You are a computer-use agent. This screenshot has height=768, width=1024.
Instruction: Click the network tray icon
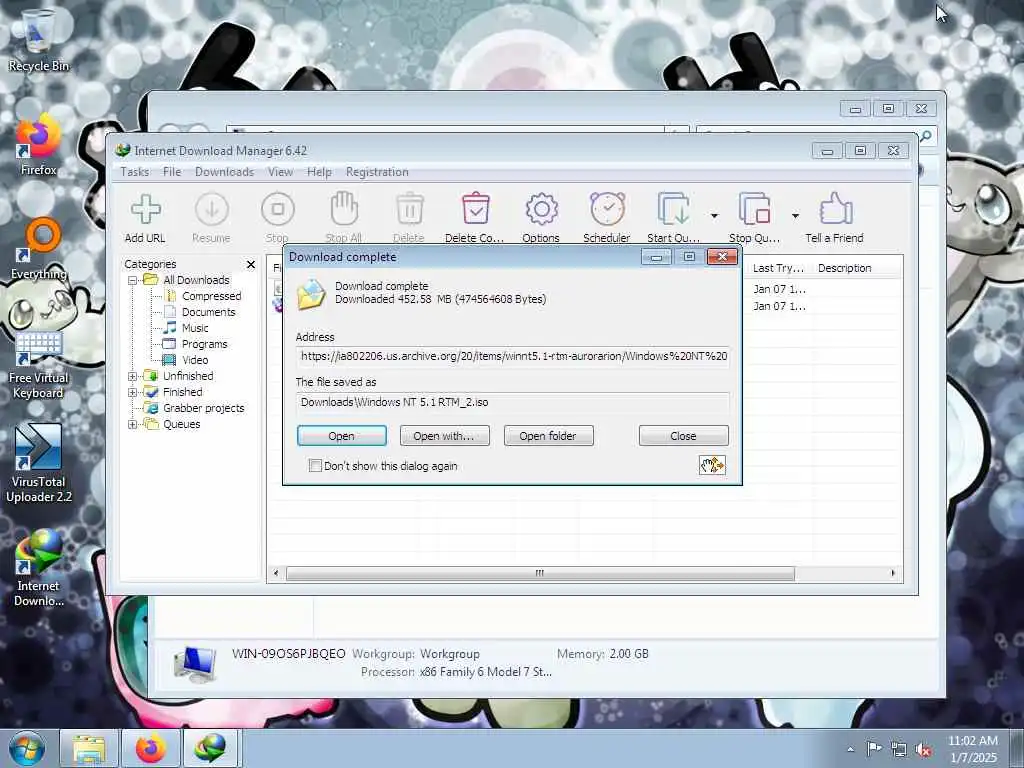pos(899,749)
